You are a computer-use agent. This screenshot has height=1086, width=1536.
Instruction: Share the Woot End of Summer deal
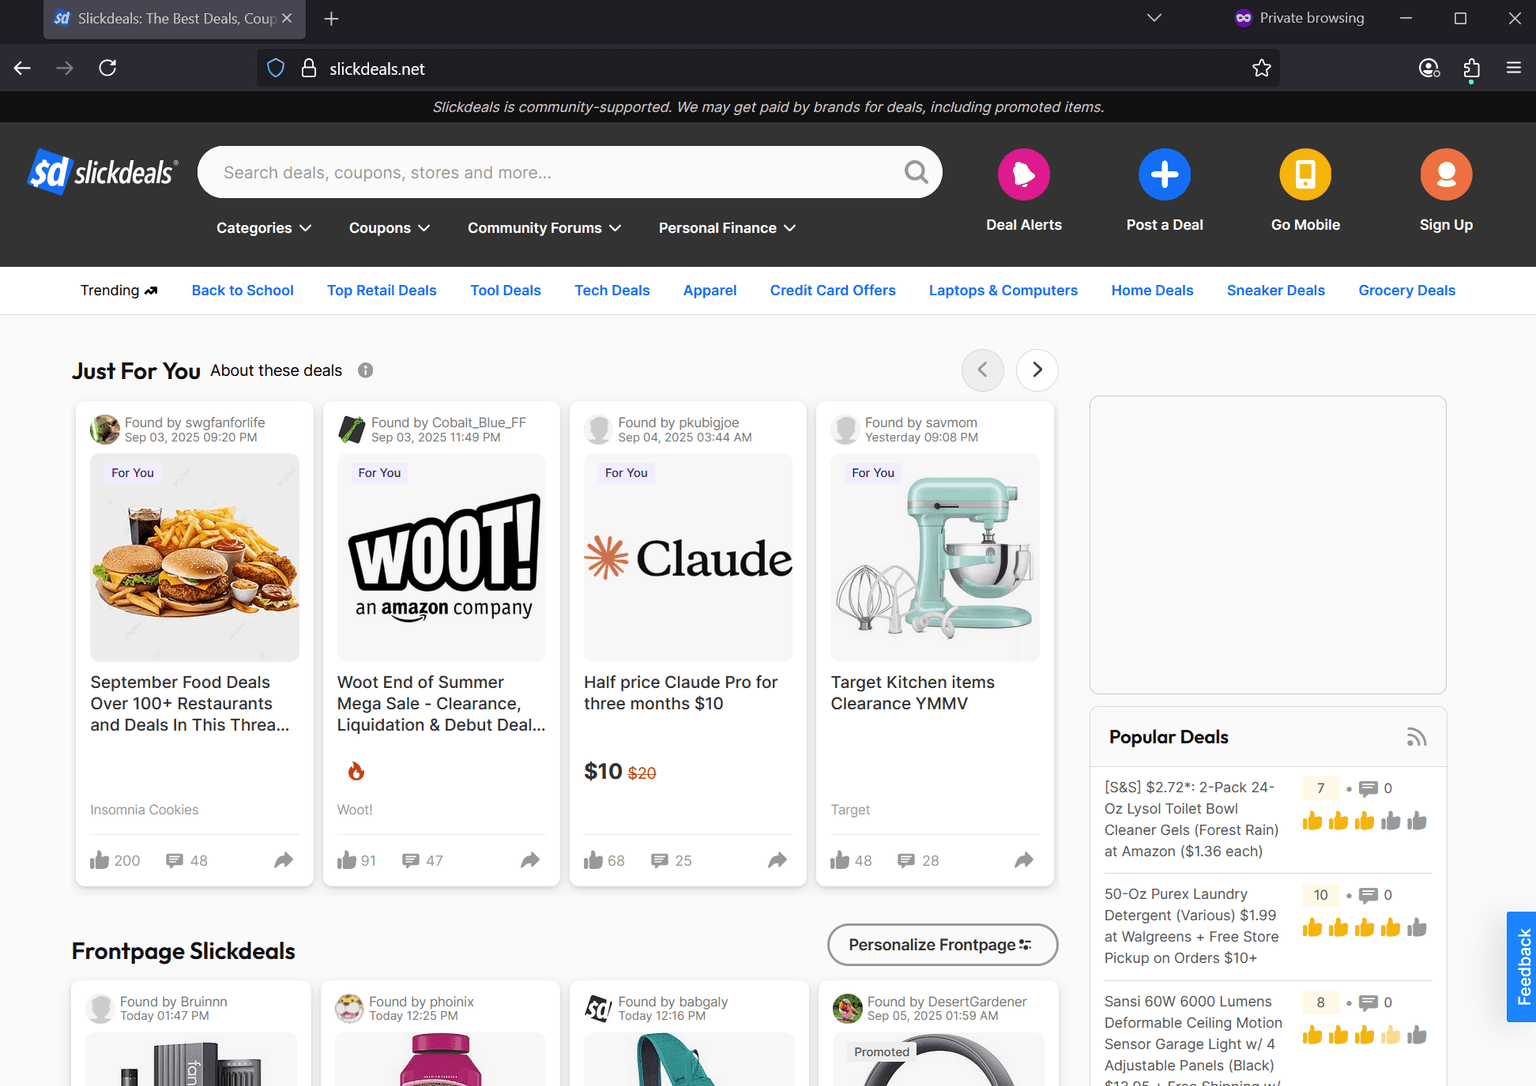530,859
